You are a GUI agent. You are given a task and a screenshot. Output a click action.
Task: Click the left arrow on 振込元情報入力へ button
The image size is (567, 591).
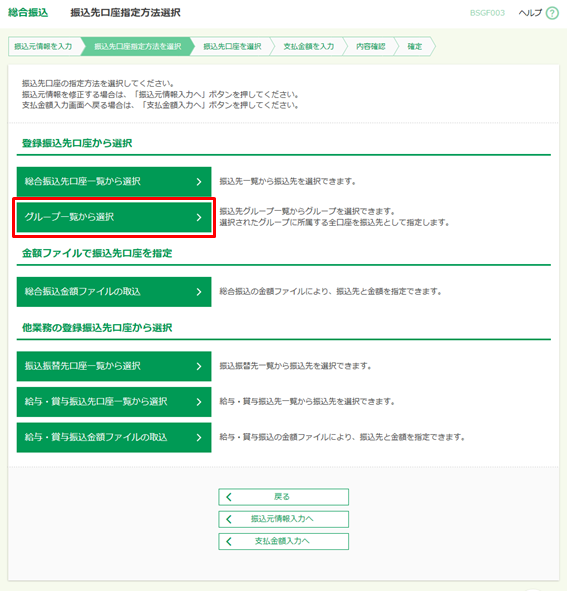[229, 519]
